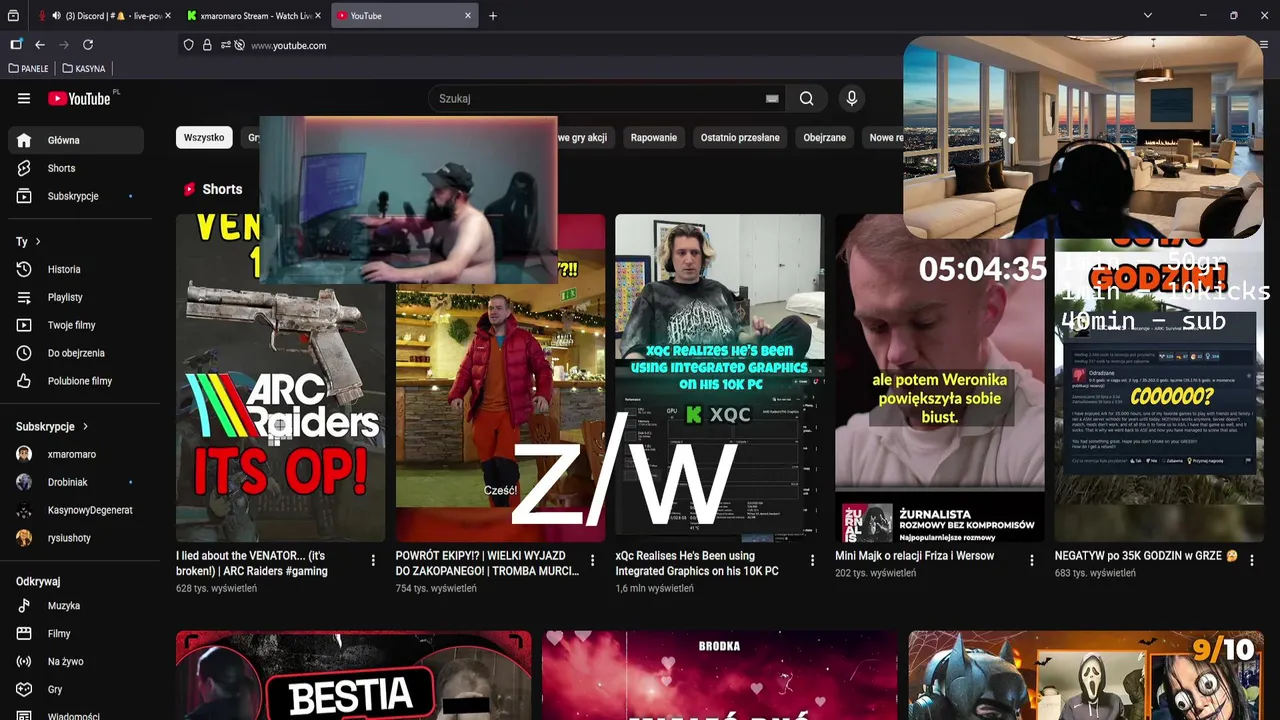Image resolution: width=1280 pixels, height=720 pixels.
Task: Click the search magnifier button
Action: pos(806,98)
